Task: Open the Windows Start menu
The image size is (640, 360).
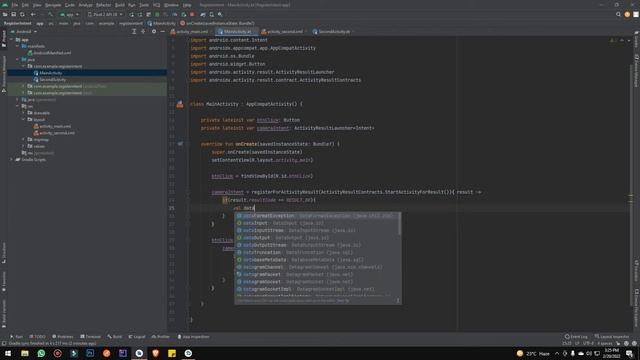Action: coord(8,353)
